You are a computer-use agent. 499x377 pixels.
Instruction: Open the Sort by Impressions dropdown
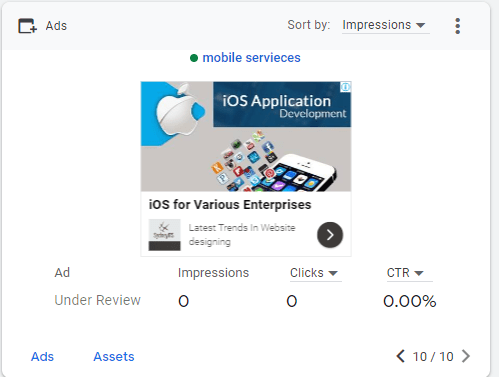[385, 25]
